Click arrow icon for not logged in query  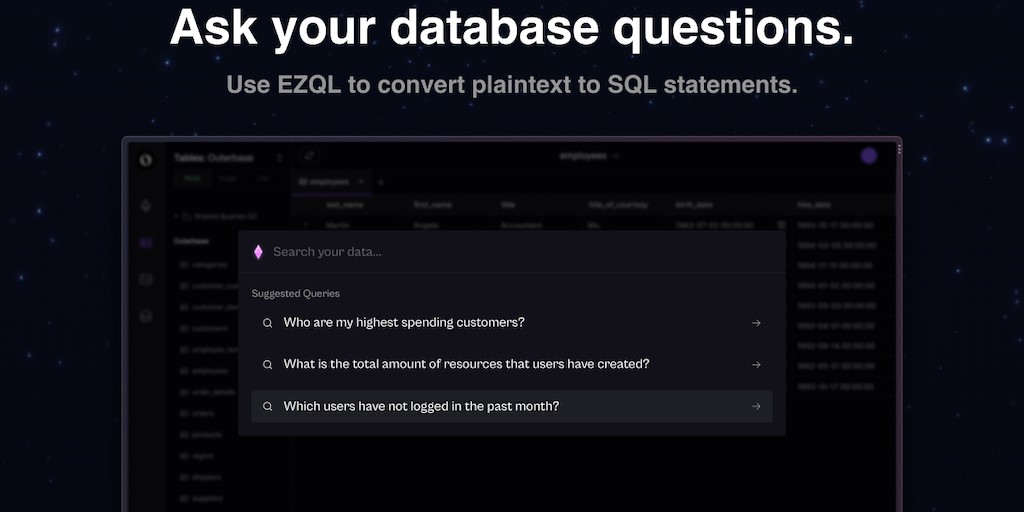(756, 407)
